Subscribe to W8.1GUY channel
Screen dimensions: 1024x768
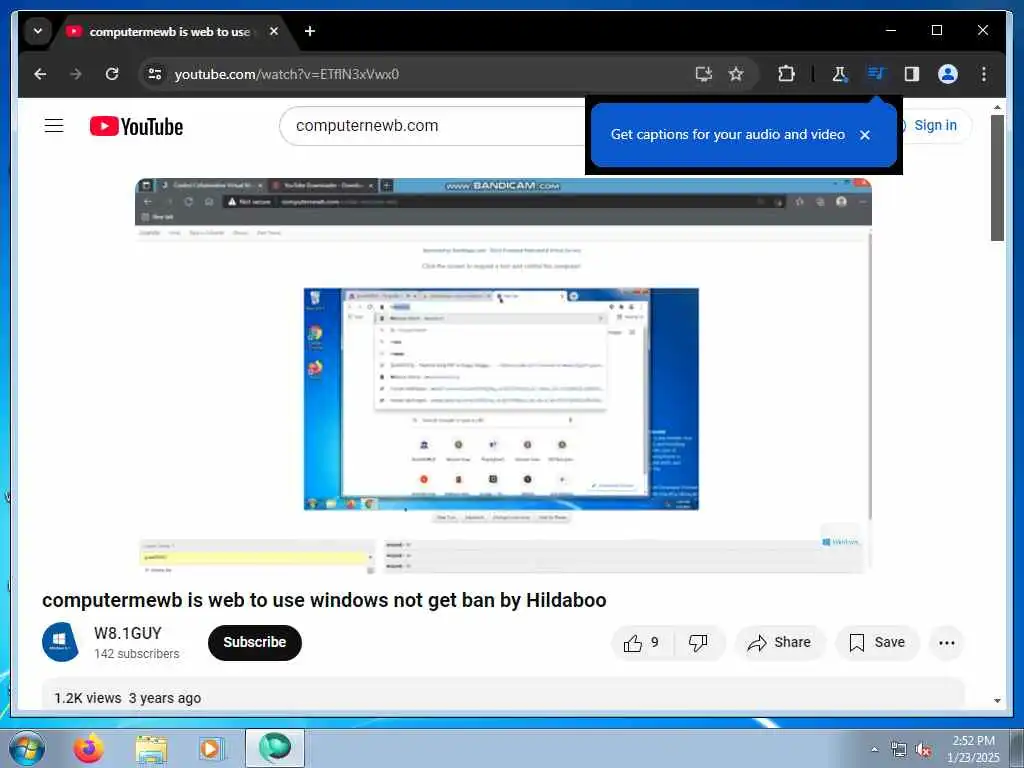point(255,642)
